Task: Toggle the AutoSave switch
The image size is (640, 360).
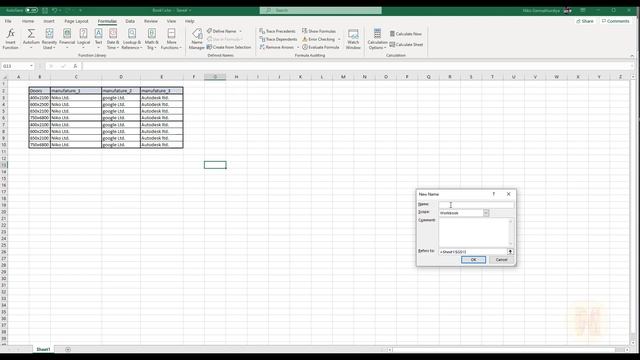Action: click(x=31, y=10)
